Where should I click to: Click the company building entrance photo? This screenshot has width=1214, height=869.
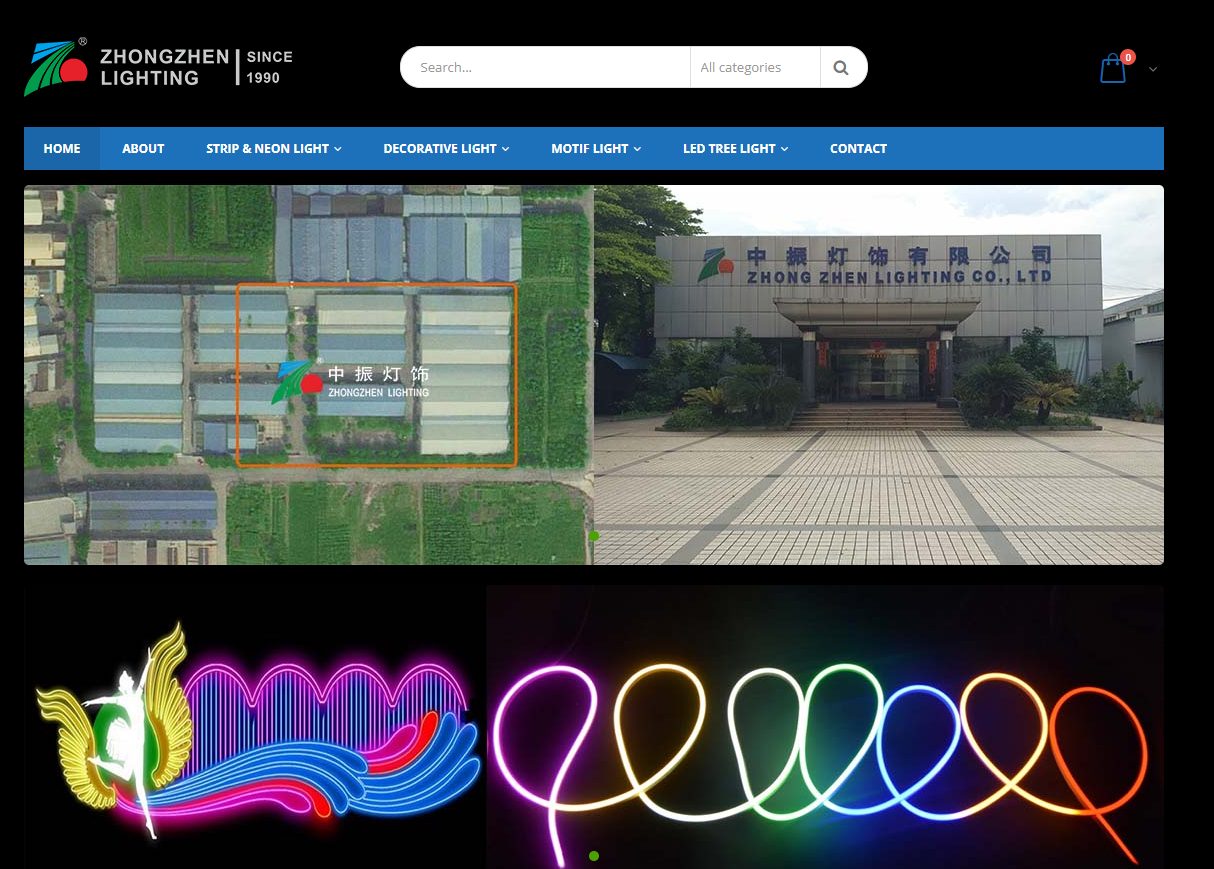coord(879,375)
